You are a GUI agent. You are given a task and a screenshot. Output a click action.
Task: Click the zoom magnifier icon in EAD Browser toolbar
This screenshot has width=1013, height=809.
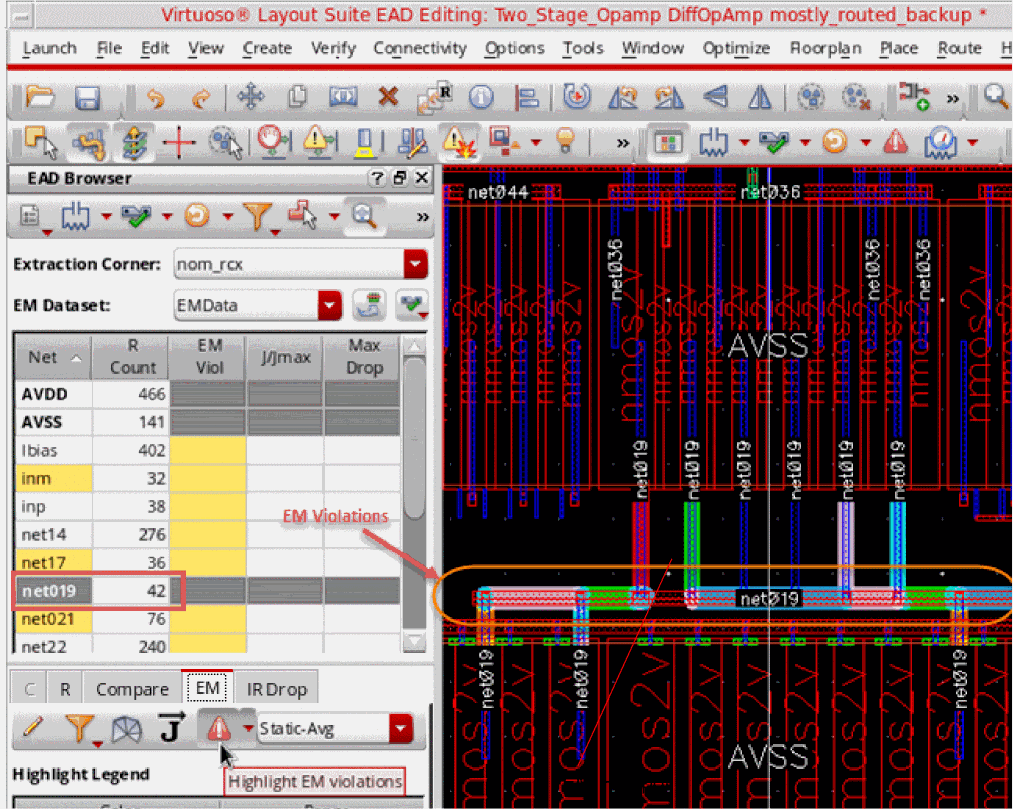coord(364,215)
